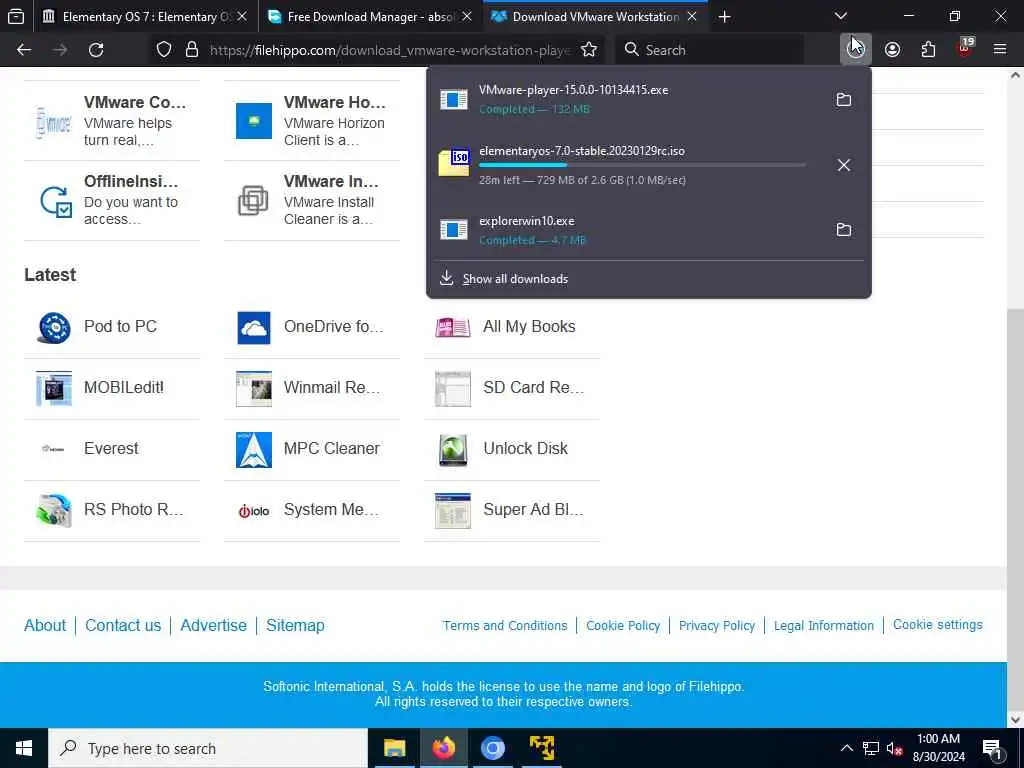1024x768 pixels.
Task: Open the MOBILedit! link
Action: point(123,387)
